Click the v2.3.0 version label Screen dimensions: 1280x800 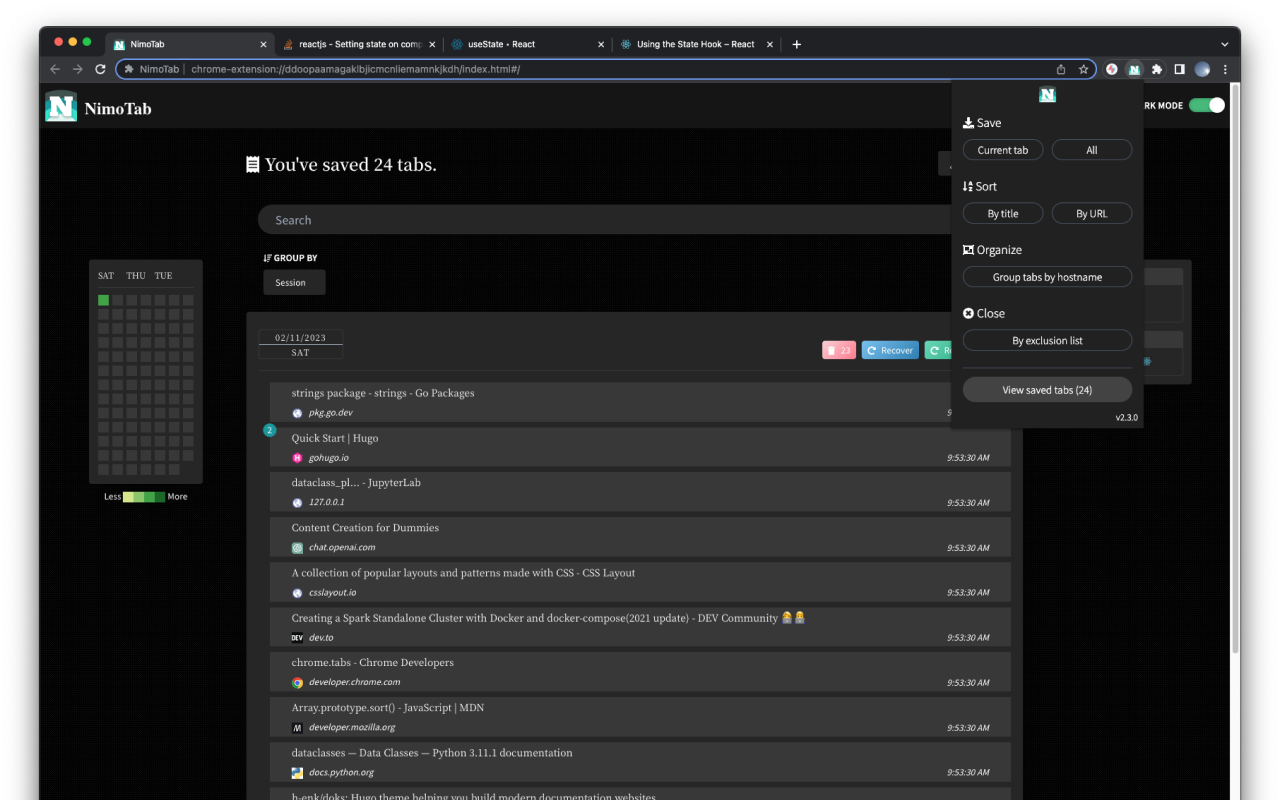coord(1126,417)
